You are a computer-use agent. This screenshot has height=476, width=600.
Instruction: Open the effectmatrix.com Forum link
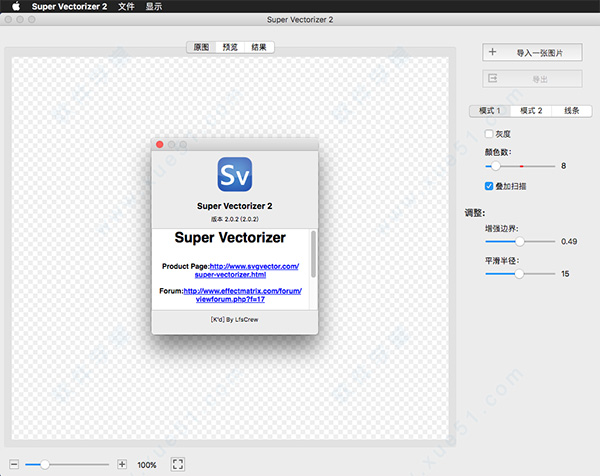pyautogui.click(x=243, y=295)
